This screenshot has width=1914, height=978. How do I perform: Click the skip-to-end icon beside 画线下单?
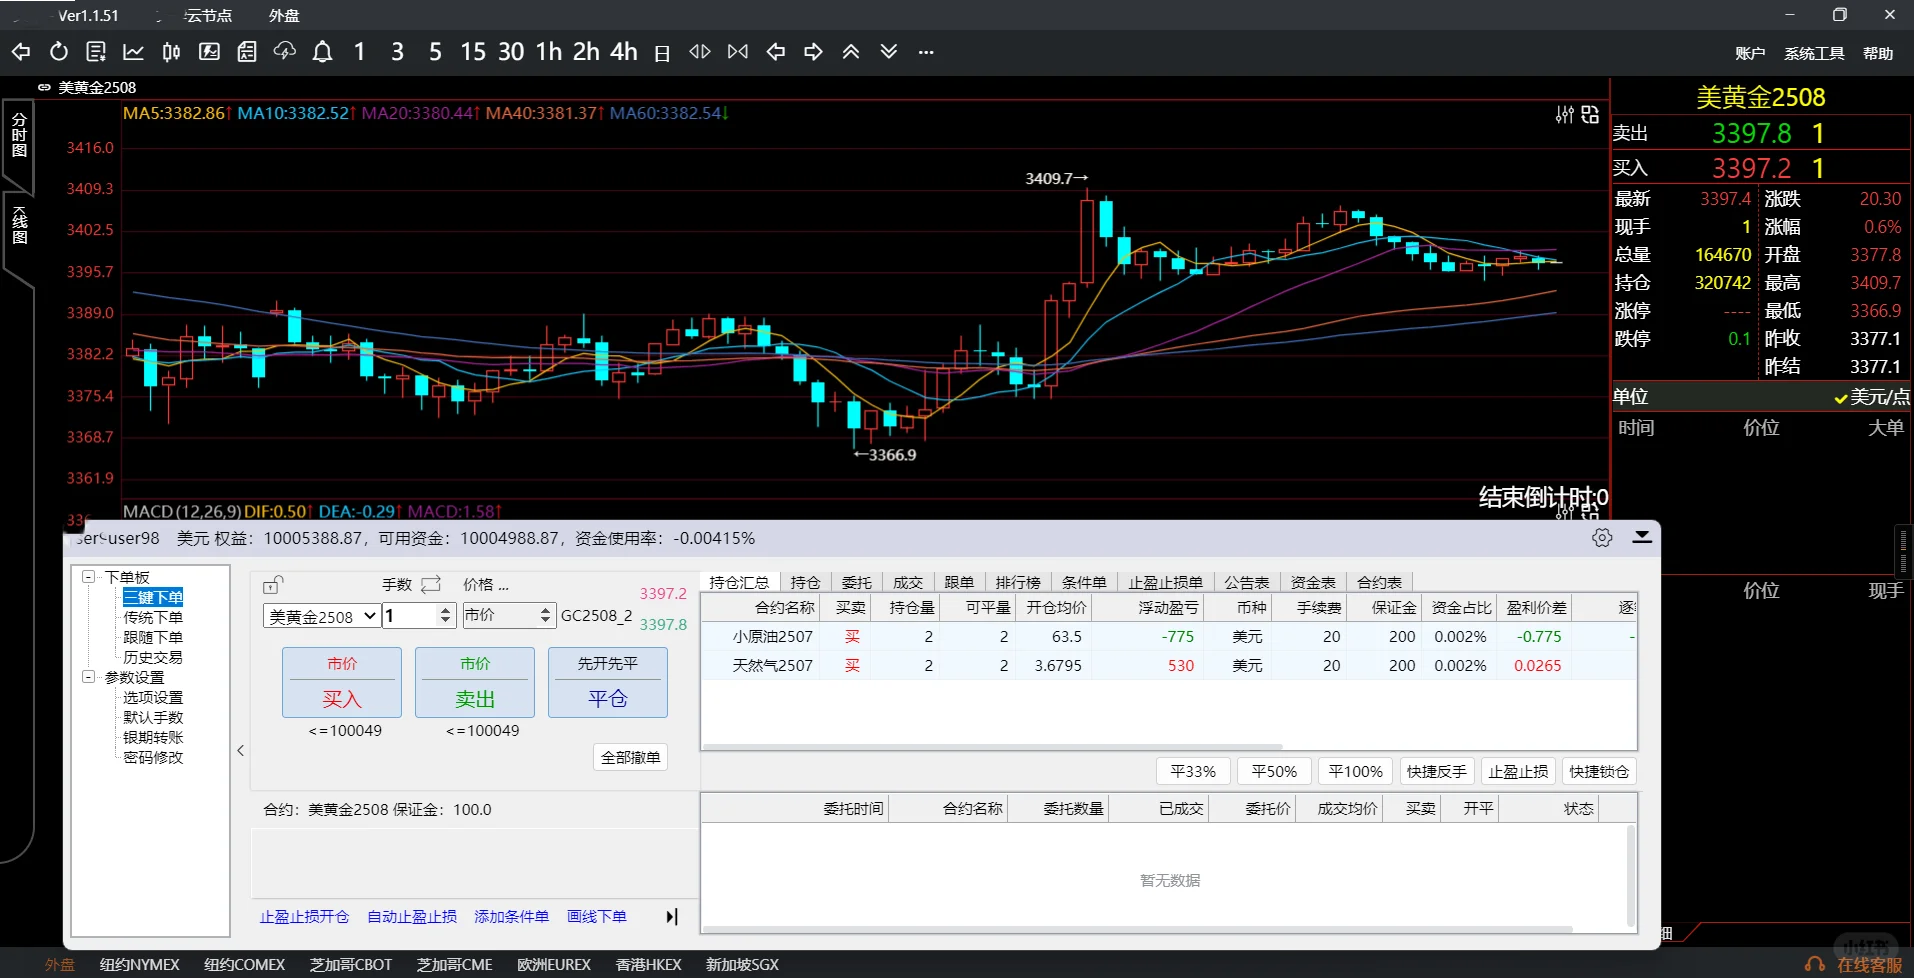click(672, 916)
